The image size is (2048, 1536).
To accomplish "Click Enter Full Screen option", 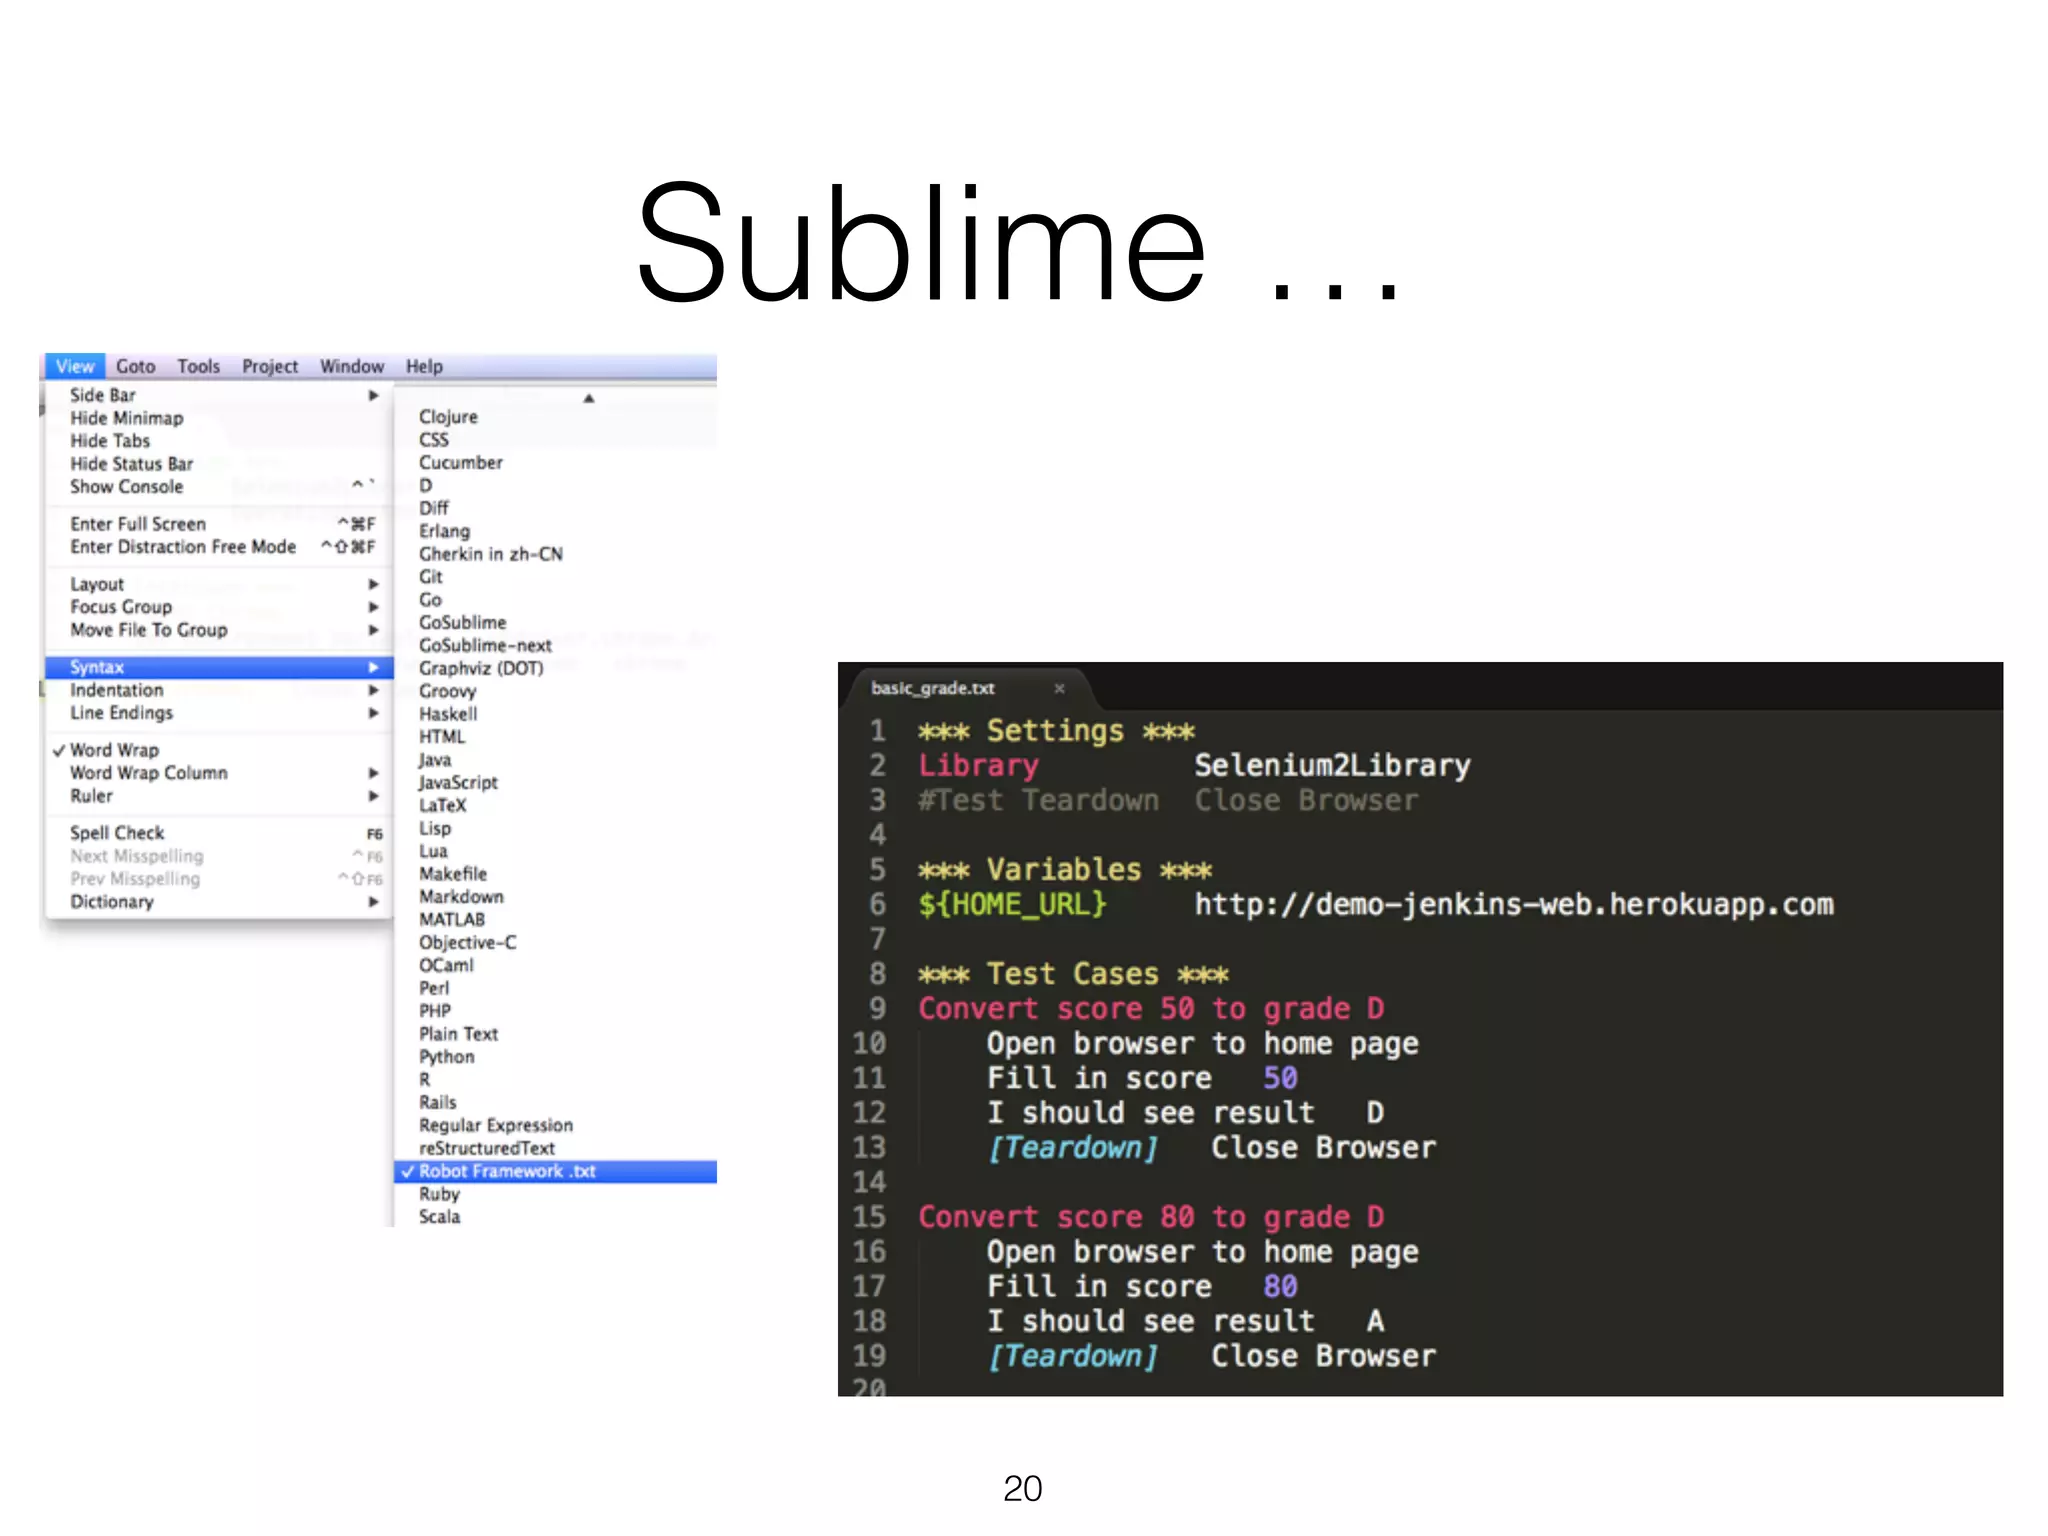I will coord(138,524).
